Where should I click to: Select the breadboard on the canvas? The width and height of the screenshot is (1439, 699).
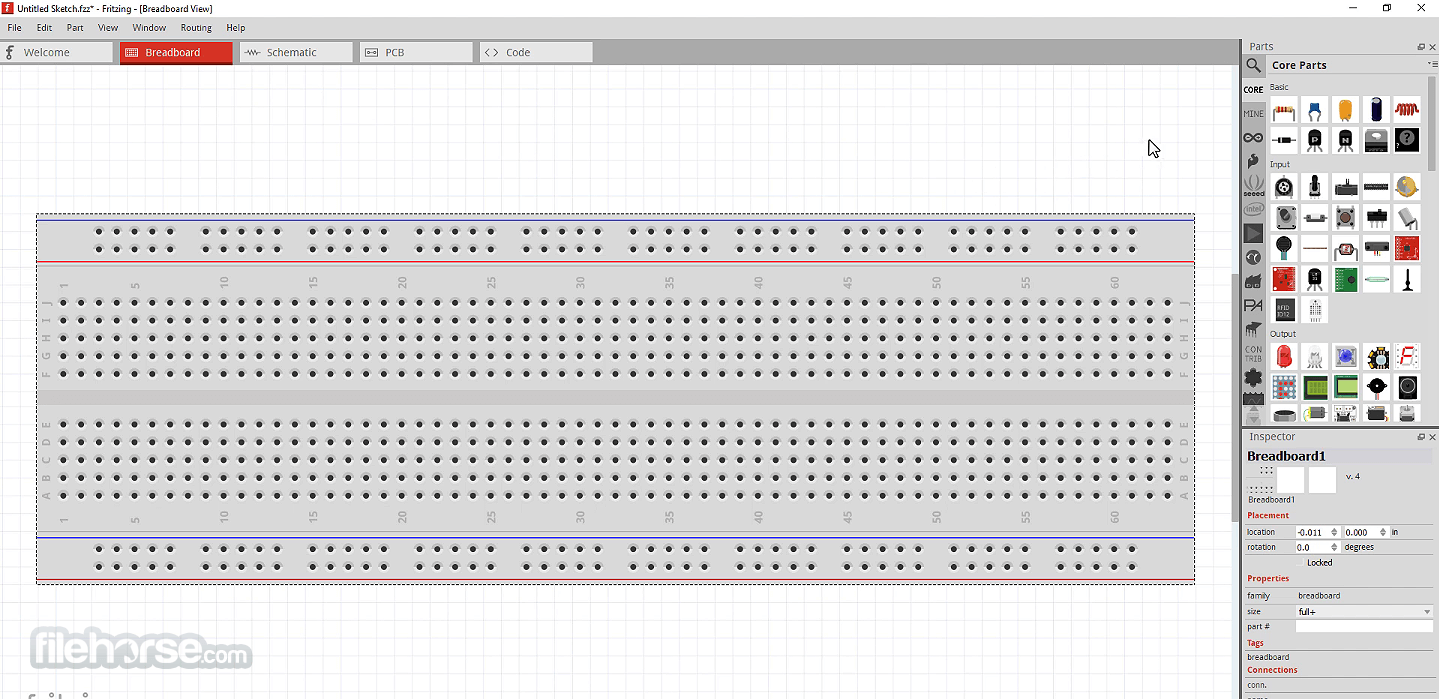point(615,398)
